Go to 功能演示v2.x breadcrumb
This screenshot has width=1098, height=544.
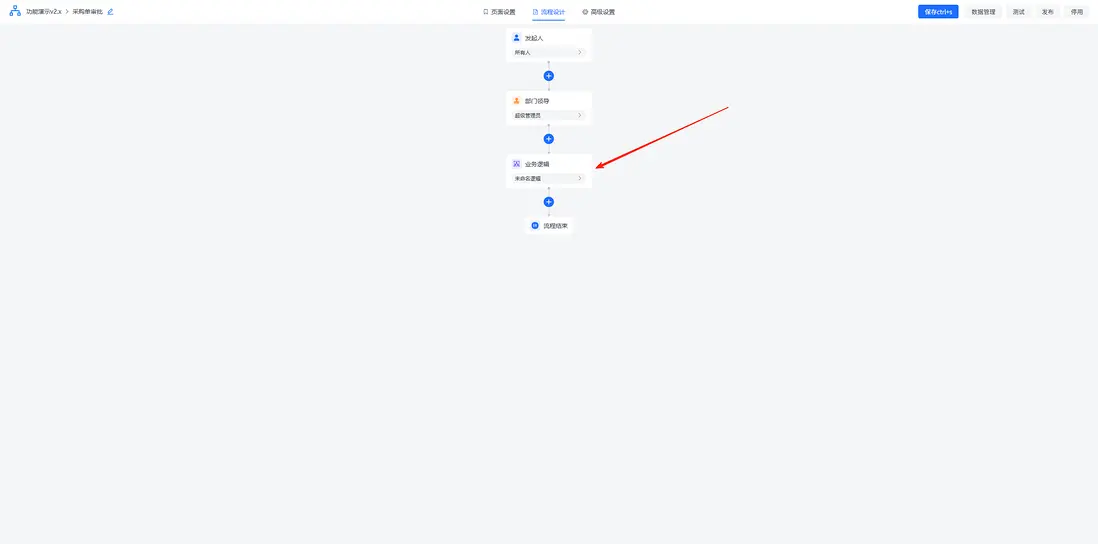tap(43, 12)
